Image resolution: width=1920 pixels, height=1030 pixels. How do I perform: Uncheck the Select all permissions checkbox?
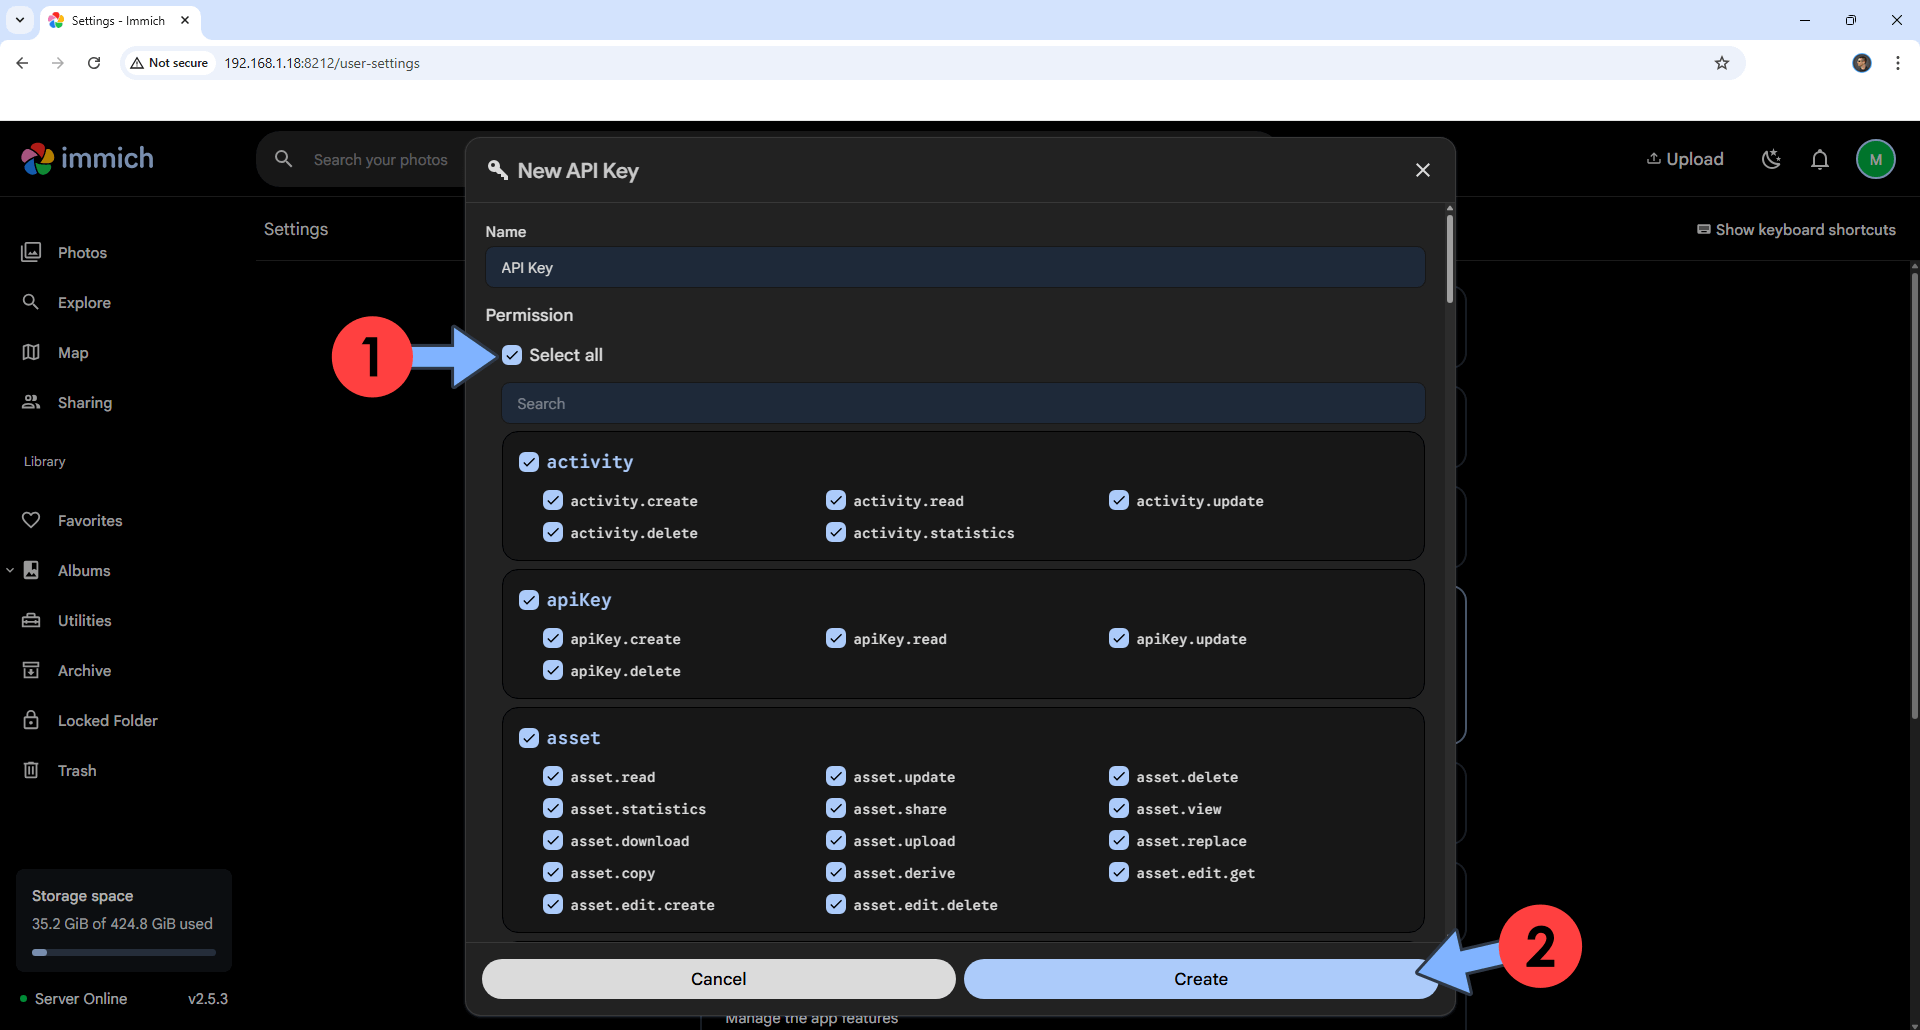(x=512, y=355)
